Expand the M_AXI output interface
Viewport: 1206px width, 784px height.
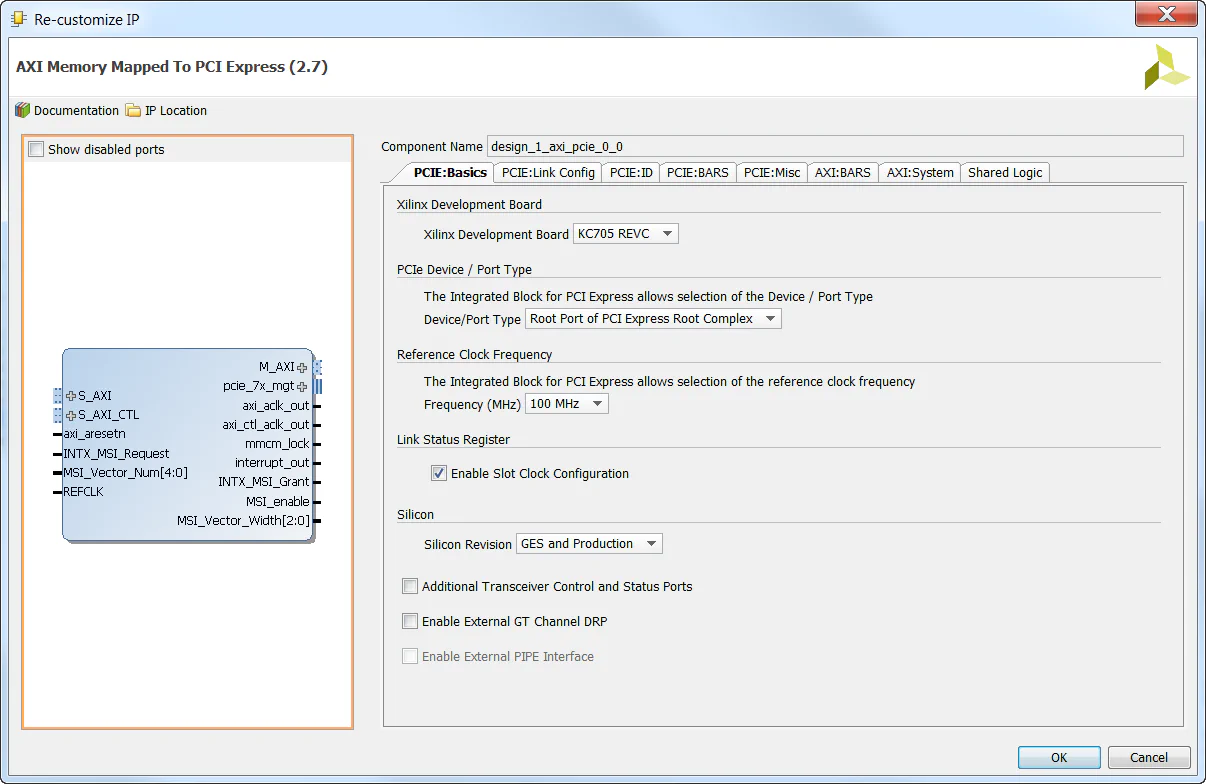[x=302, y=366]
